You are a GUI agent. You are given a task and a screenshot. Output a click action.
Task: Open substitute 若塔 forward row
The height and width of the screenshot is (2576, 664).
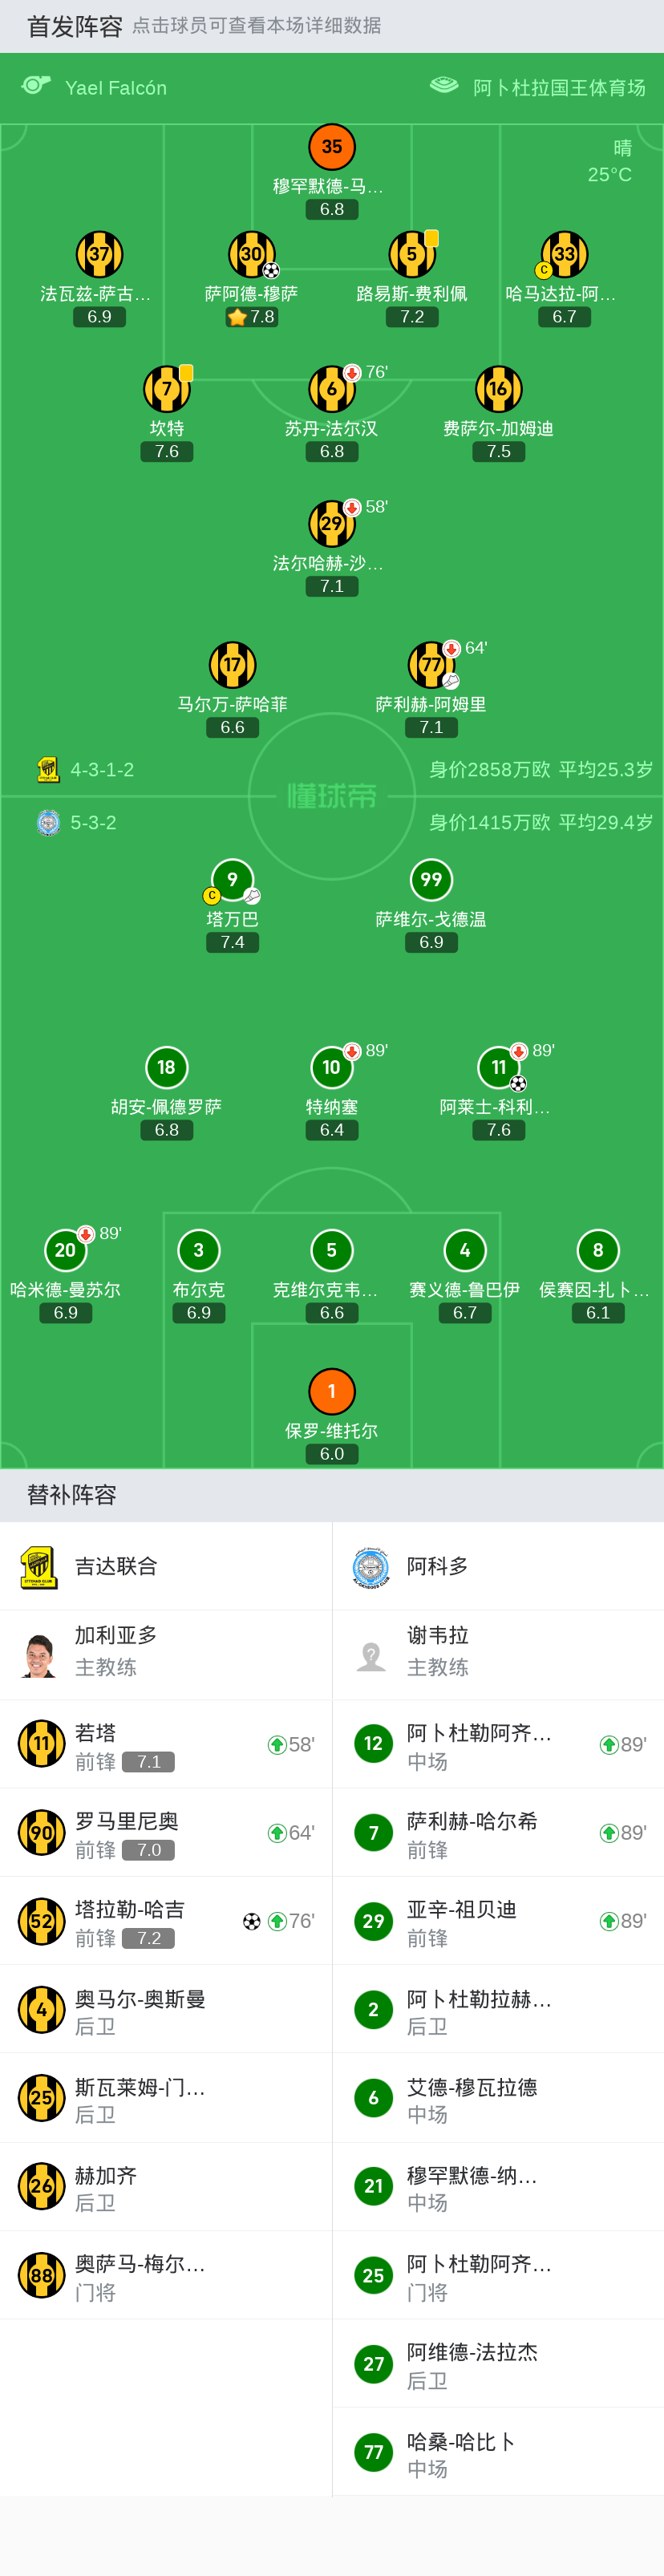click(x=166, y=1745)
